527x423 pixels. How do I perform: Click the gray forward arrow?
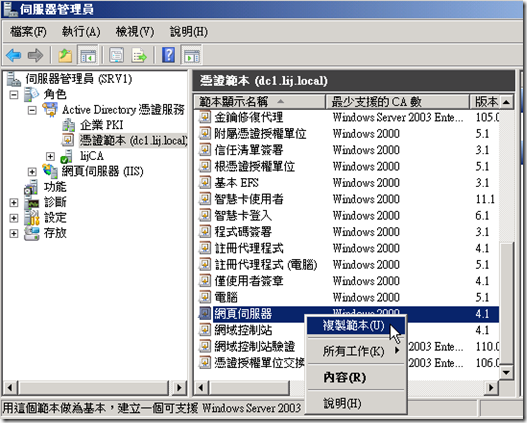tap(35, 55)
